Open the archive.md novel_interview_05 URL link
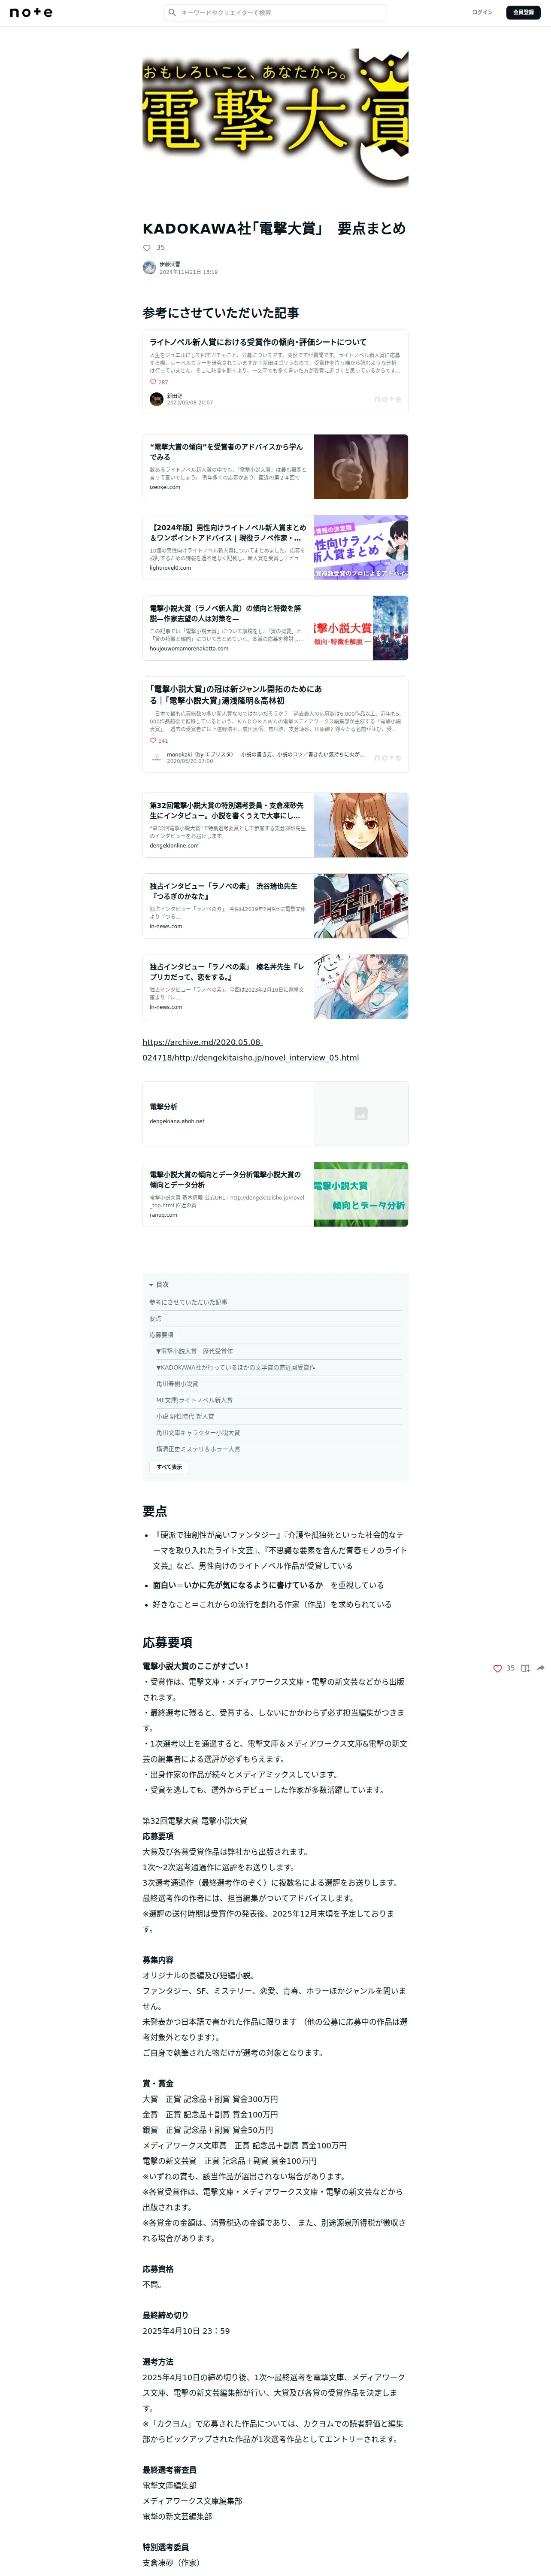This screenshot has height=2576, width=551. pos(251,1050)
